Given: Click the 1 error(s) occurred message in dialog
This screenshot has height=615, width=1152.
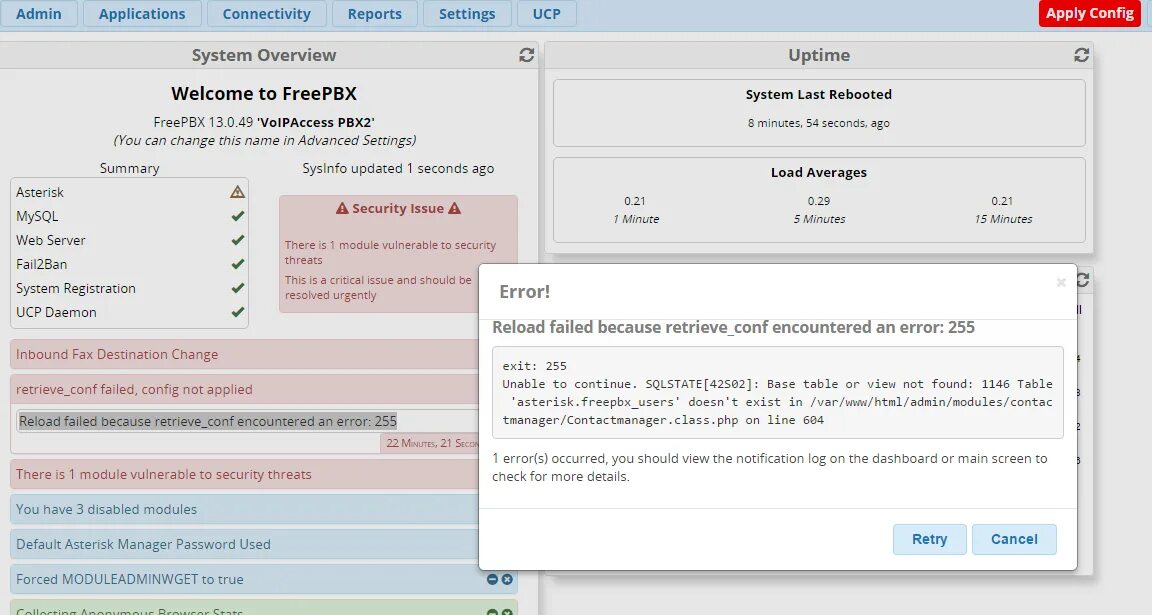Looking at the screenshot, I should pos(770,467).
